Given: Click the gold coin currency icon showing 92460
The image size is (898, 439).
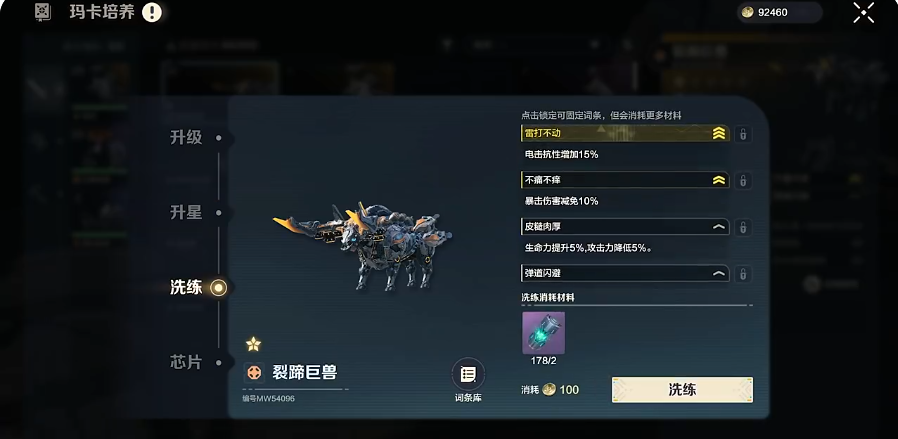Looking at the screenshot, I should tap(747, 13).
